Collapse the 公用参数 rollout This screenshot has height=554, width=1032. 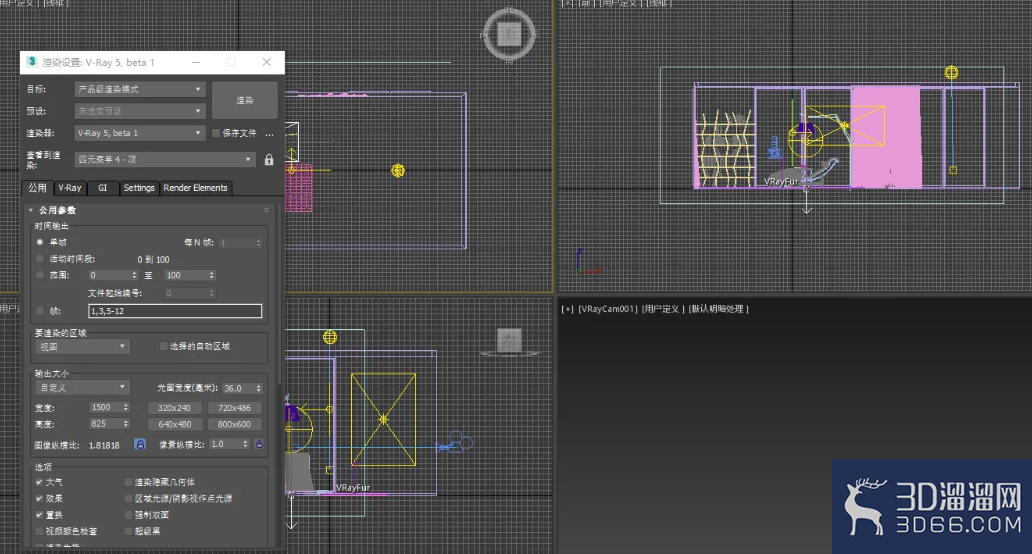[x=30, y=210]
